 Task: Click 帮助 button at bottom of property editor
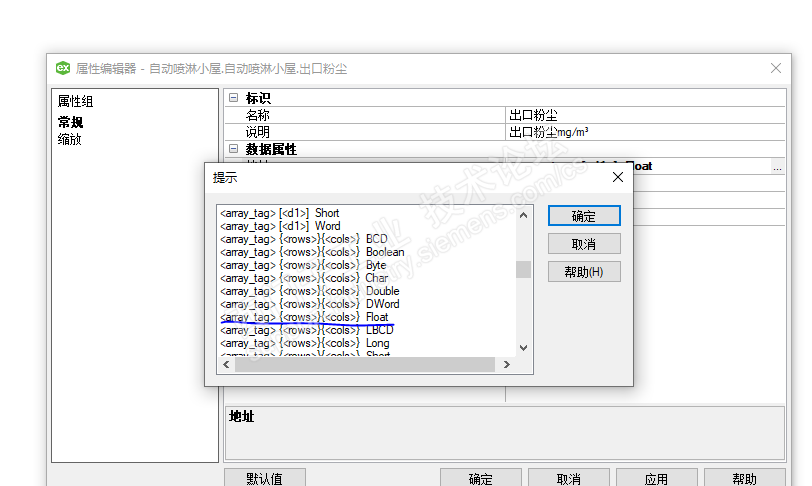coord(745,478)
